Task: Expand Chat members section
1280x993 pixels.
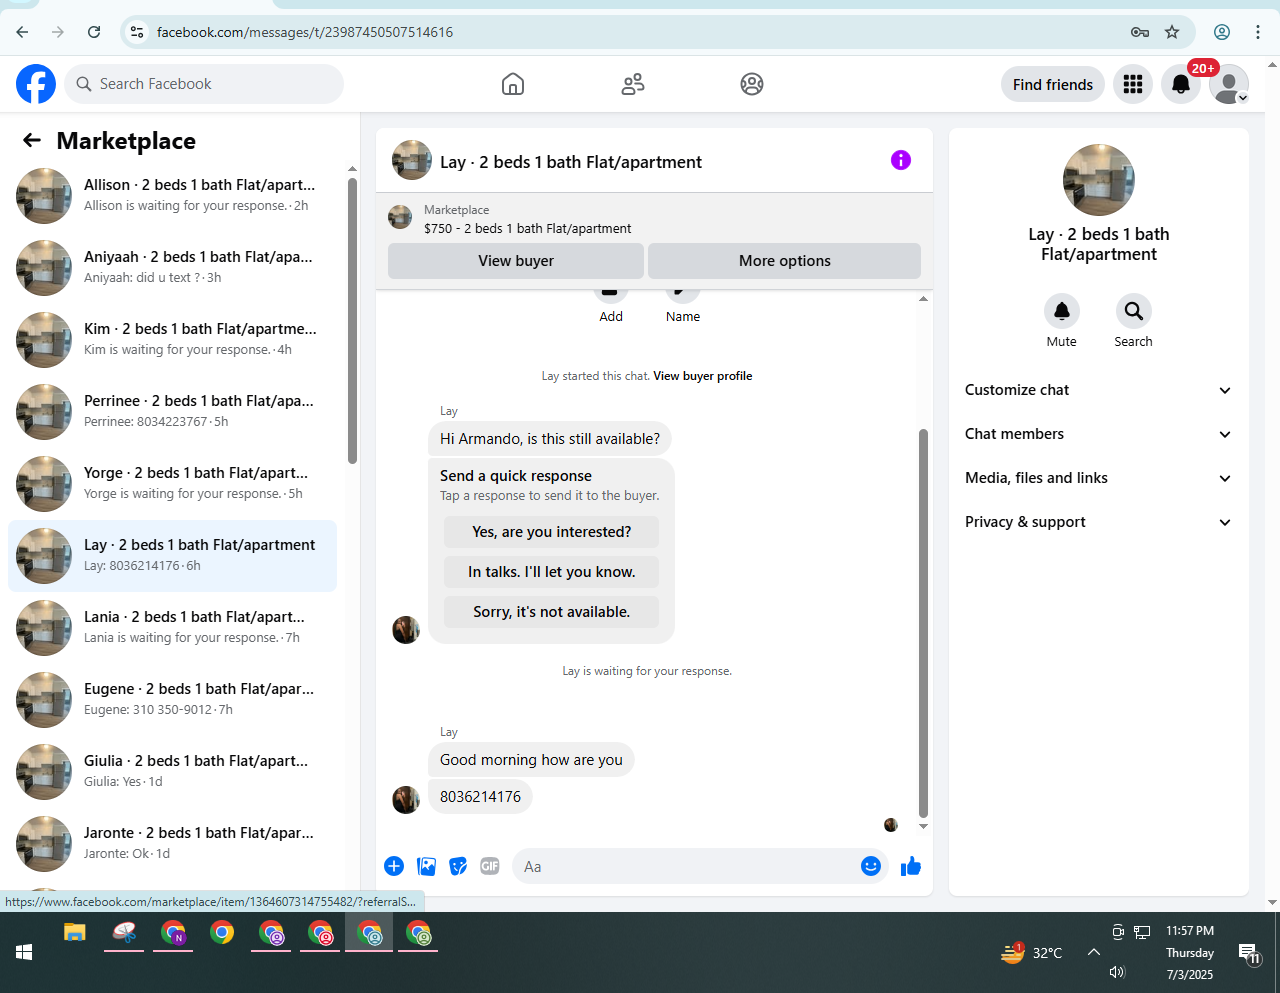Action: coord(1098,434)
